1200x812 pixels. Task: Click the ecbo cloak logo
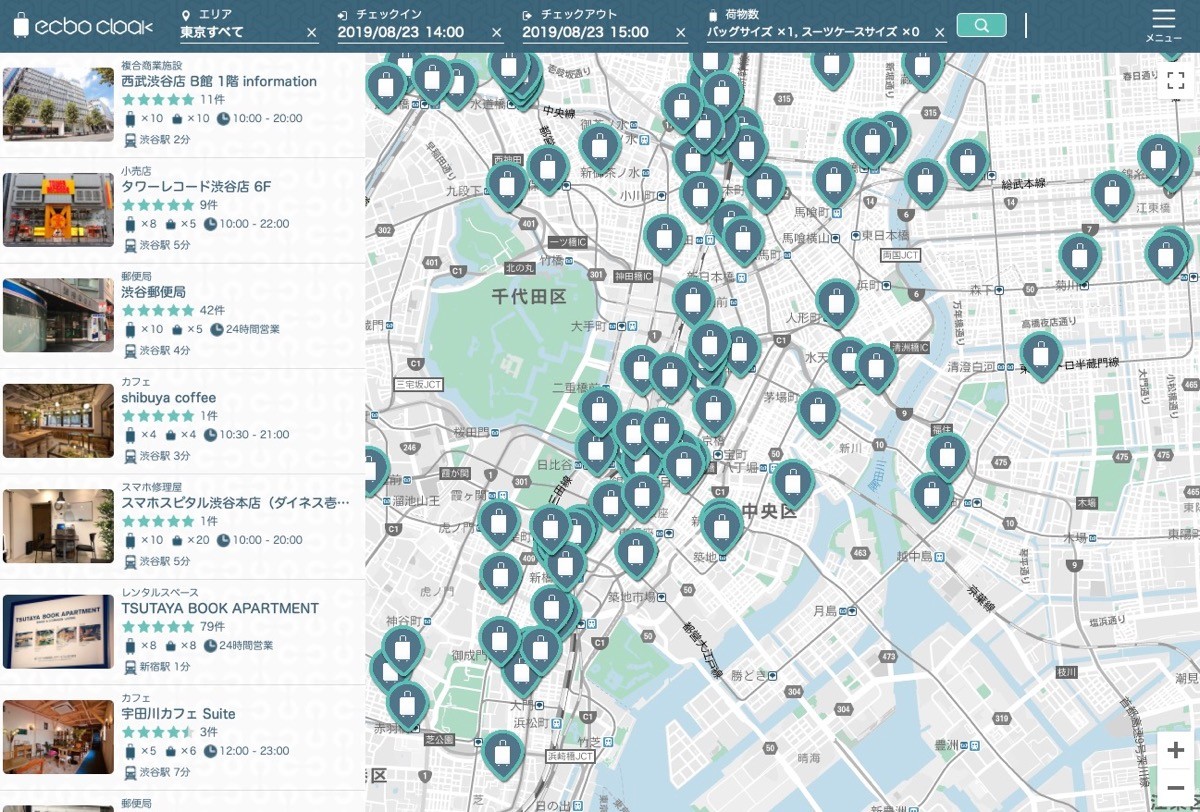pos(83,27)
